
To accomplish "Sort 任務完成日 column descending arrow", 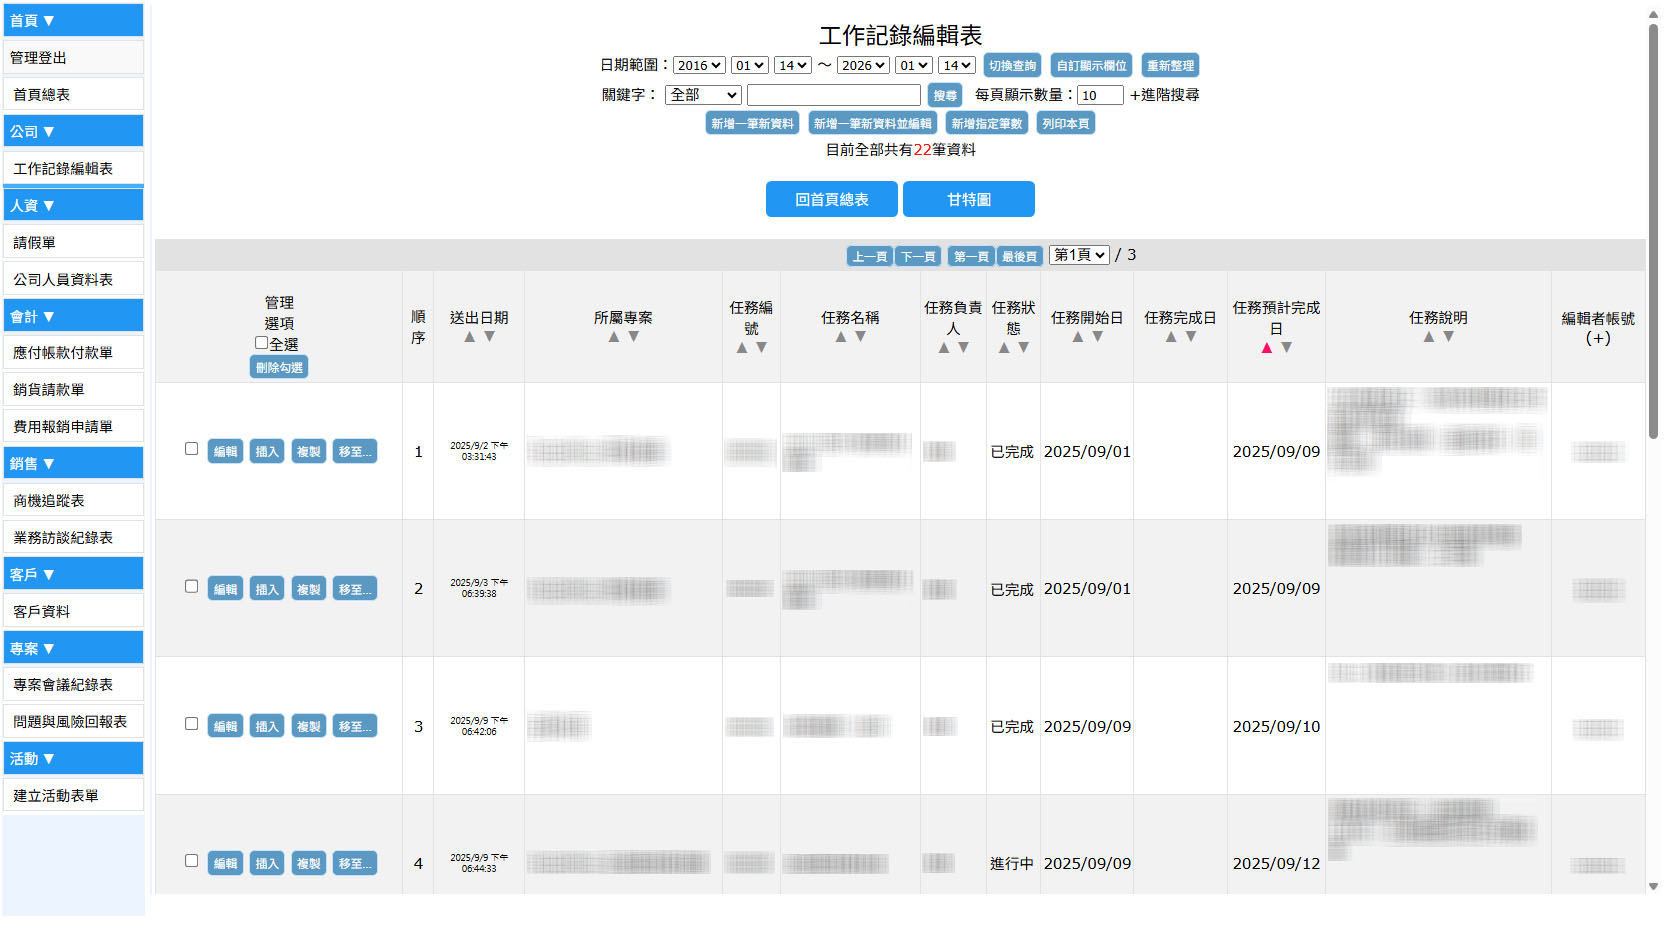I will tap(1190, 337).
